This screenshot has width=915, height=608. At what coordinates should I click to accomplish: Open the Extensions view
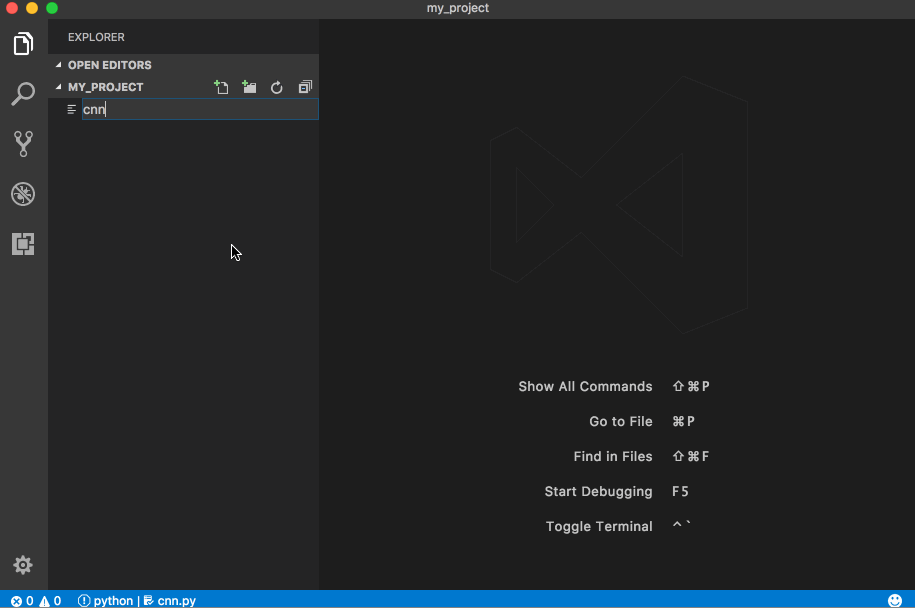tap(23, 243)
